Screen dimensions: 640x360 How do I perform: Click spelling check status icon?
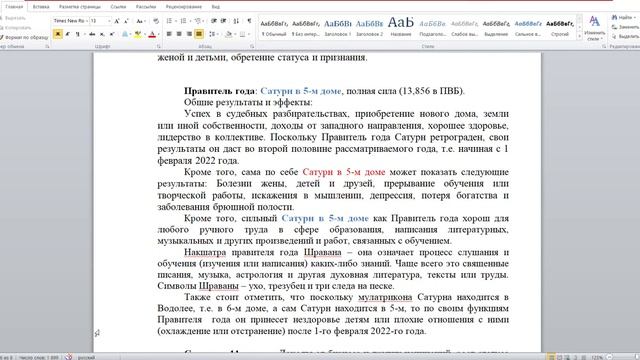click(69, 357)
